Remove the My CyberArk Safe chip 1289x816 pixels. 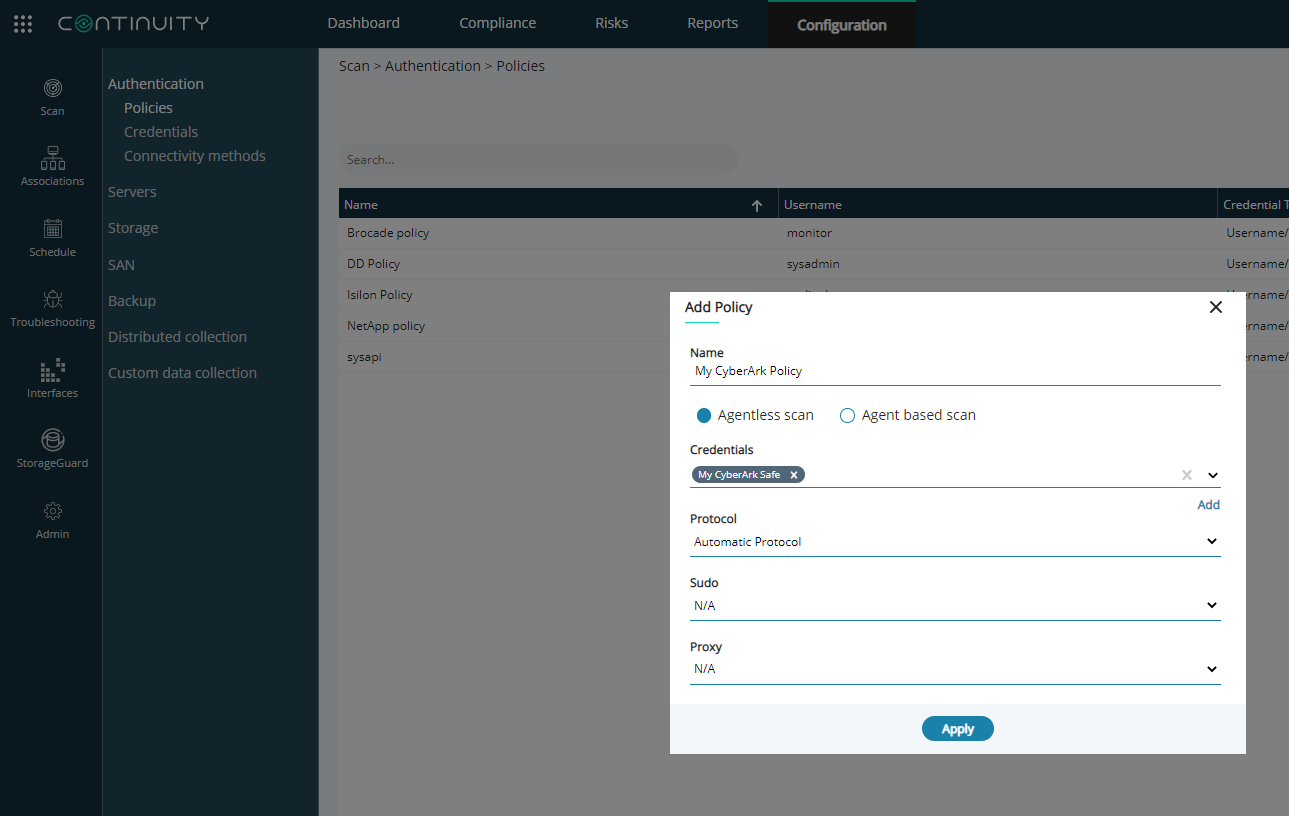click(x=794, y=475)
